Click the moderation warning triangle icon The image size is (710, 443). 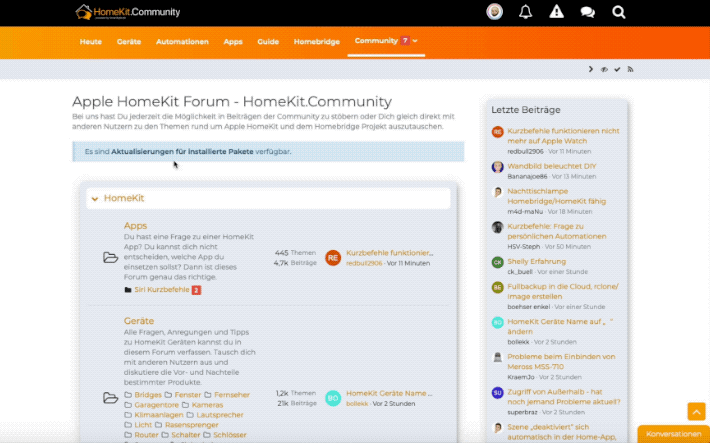556,12
